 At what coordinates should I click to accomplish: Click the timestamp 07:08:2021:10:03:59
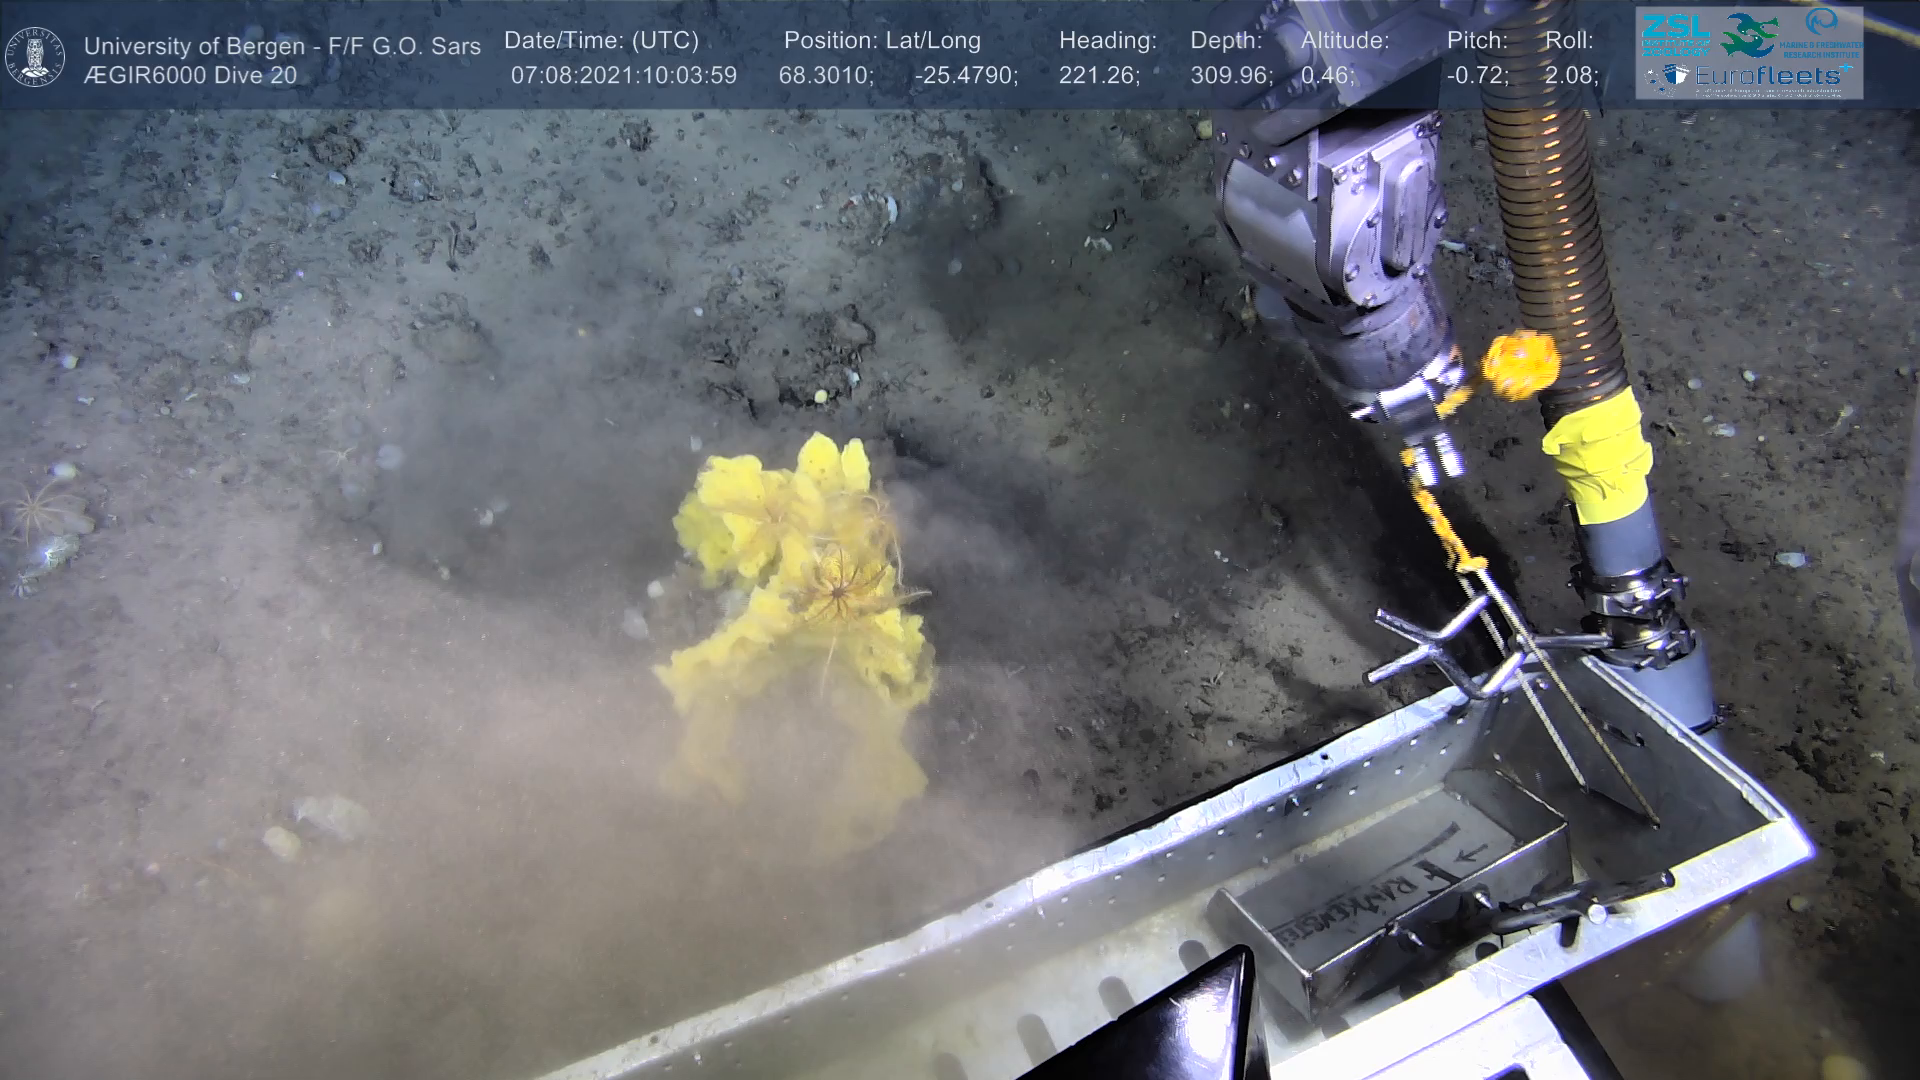point(624,76)
